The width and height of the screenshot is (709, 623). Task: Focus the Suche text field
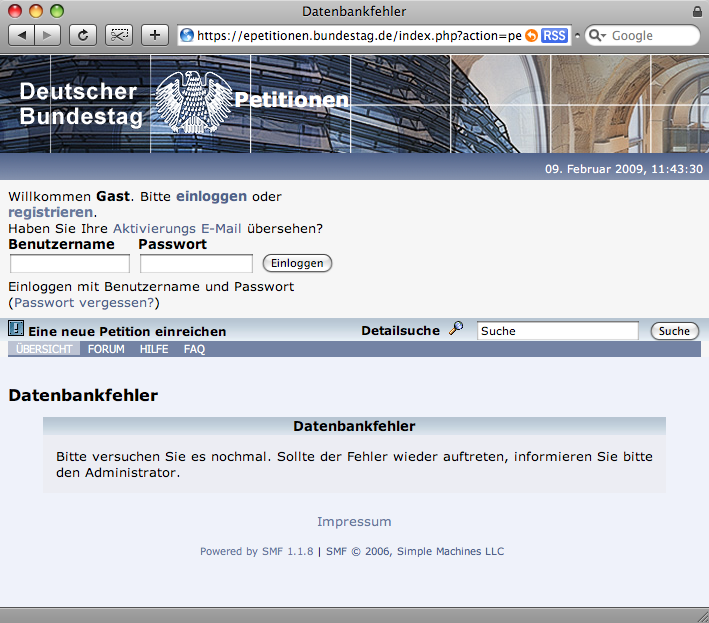(558, 331)
